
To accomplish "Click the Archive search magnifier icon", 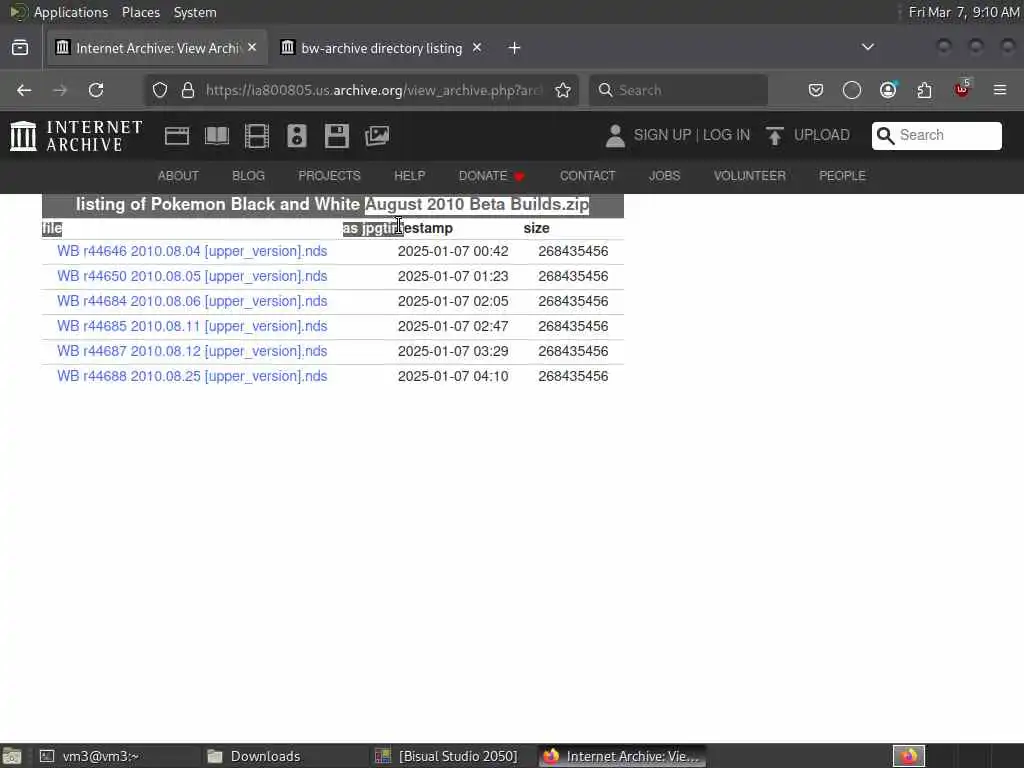I will (x=885, y=135).
